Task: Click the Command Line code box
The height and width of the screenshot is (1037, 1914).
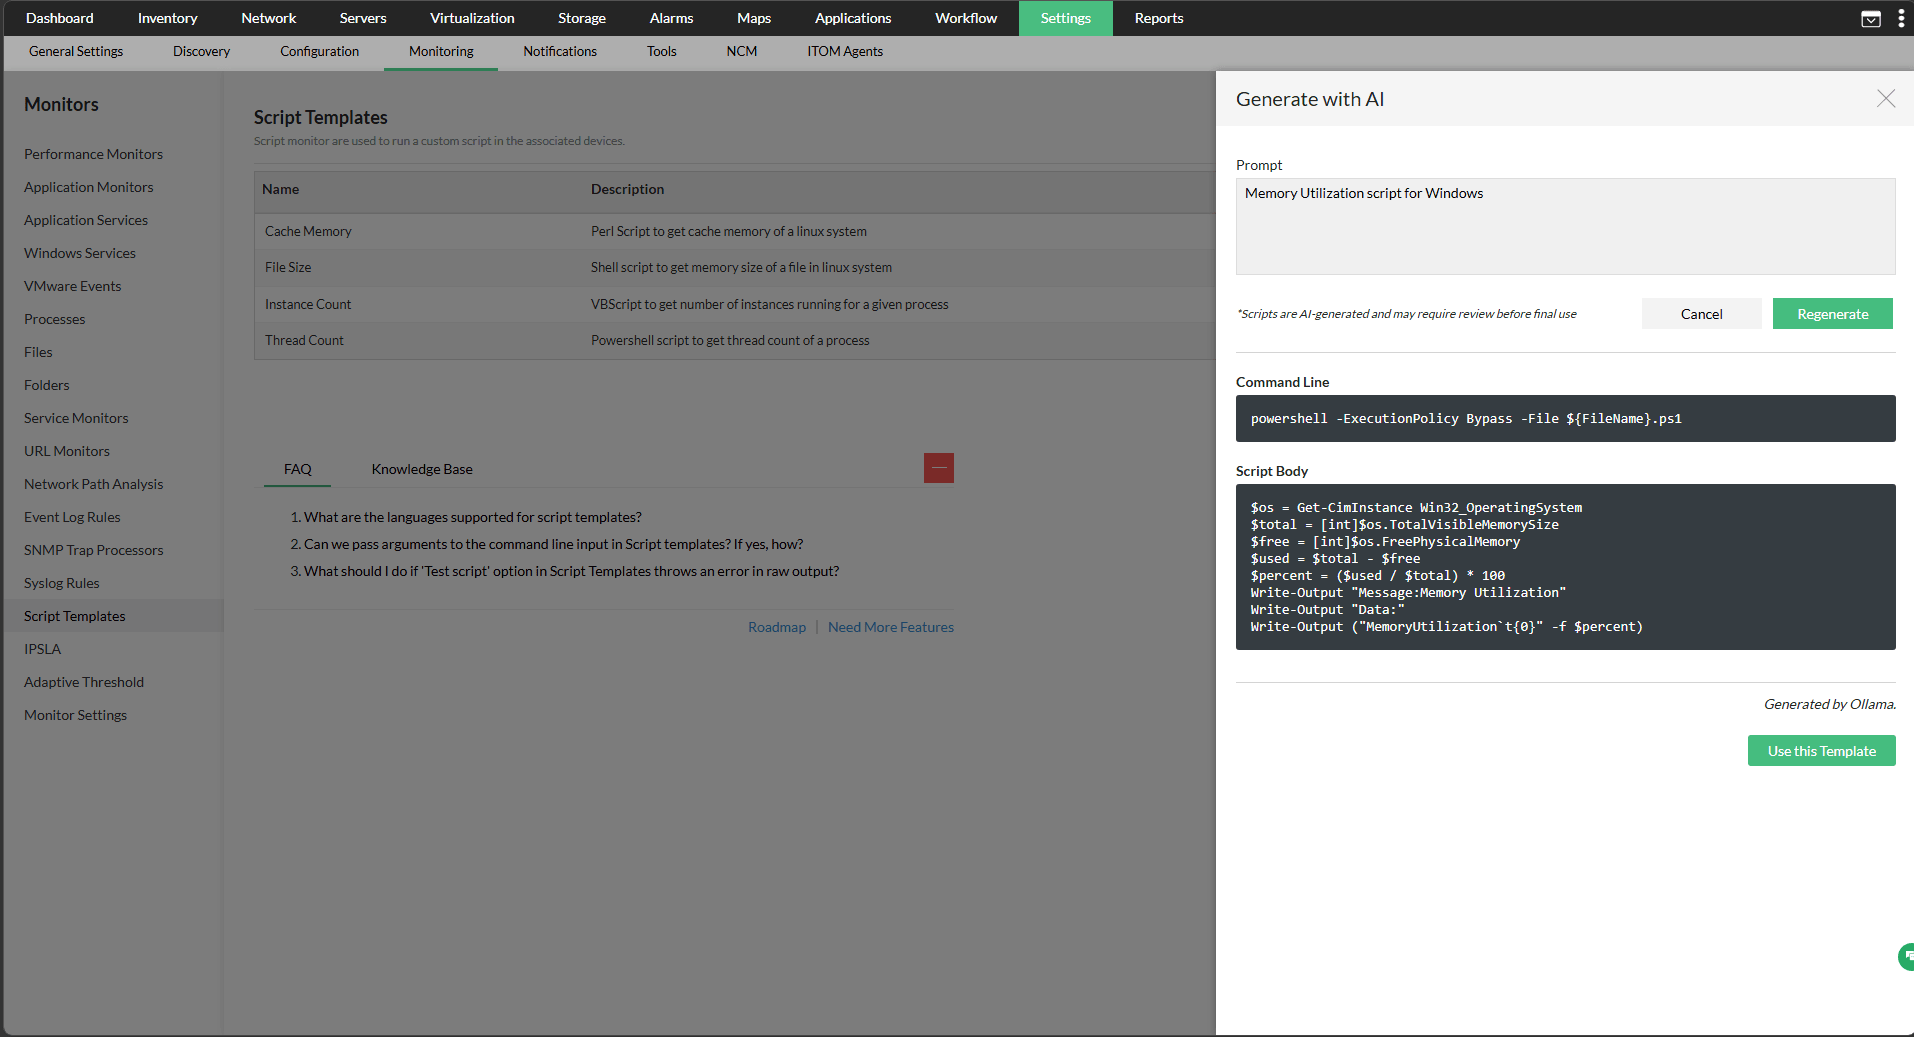Action: (x=1565, y=418)
